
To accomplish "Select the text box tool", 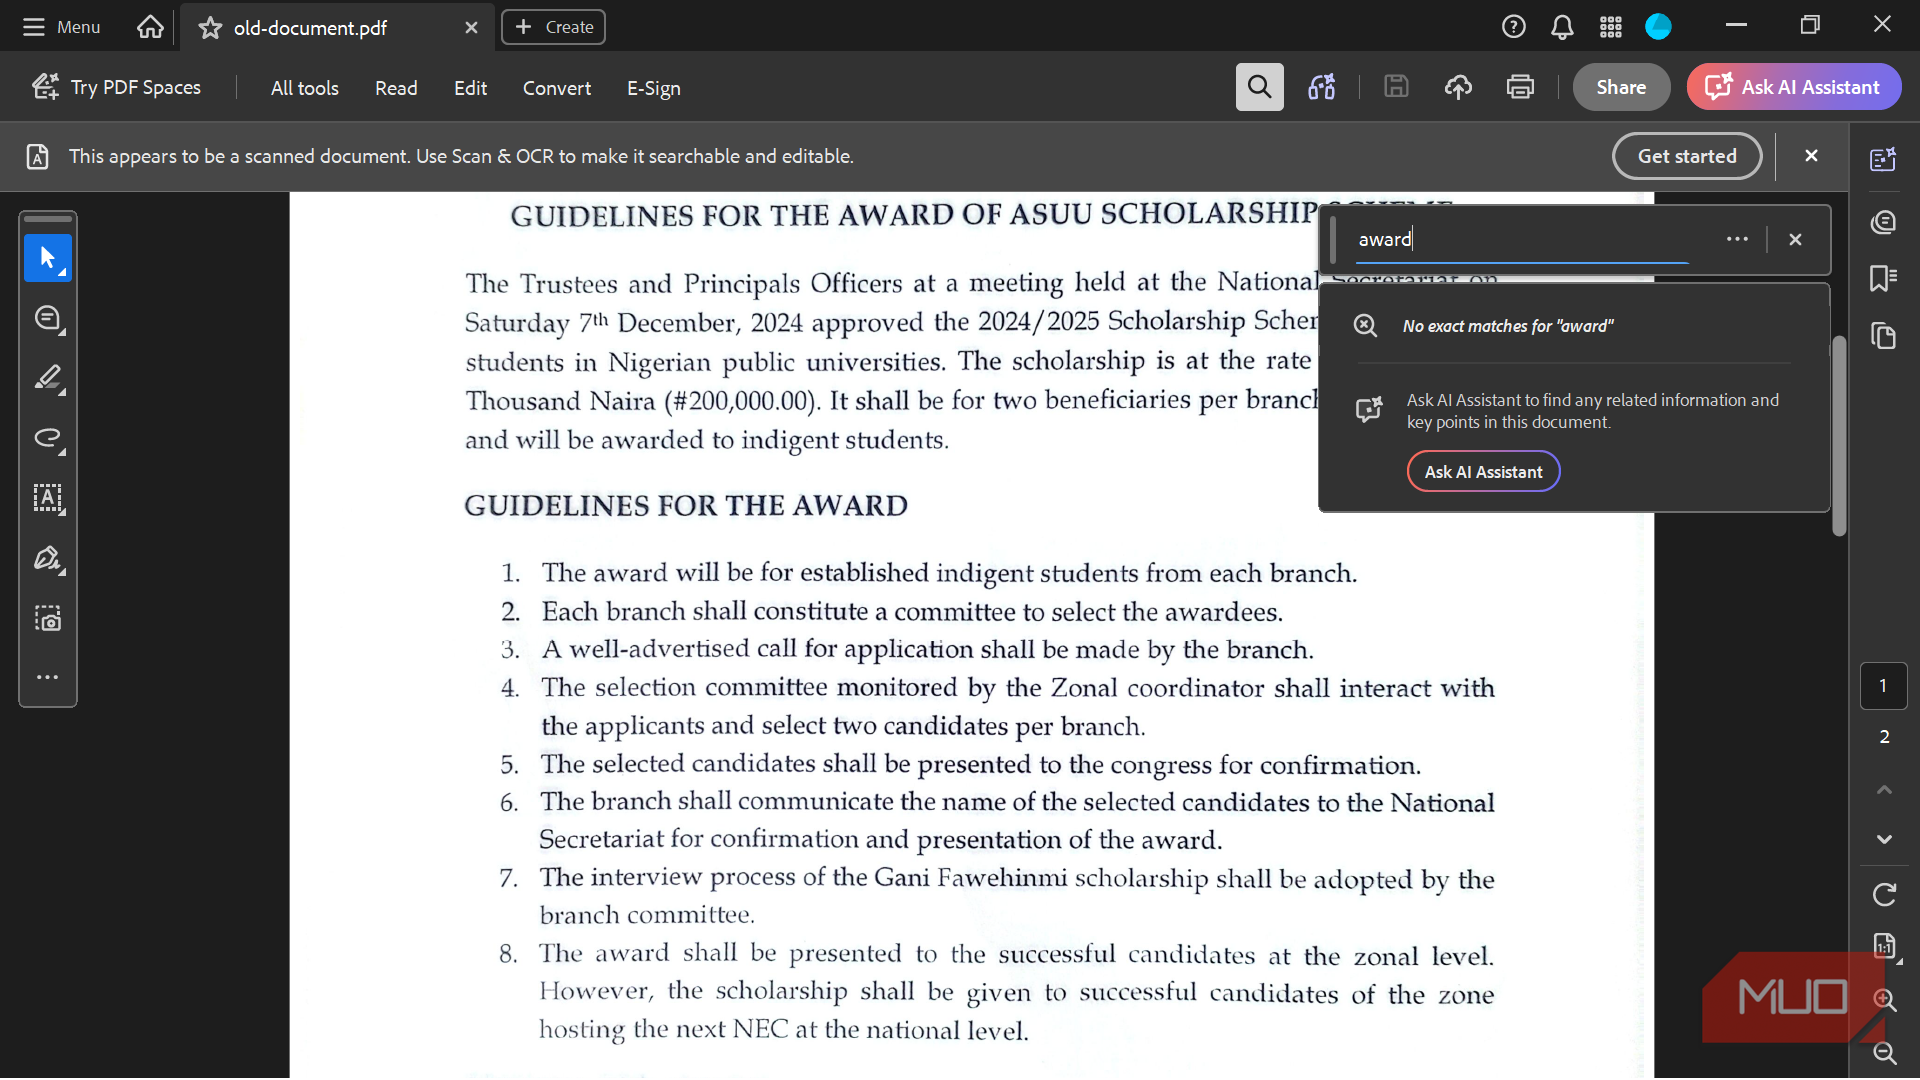I will (48, 498).
